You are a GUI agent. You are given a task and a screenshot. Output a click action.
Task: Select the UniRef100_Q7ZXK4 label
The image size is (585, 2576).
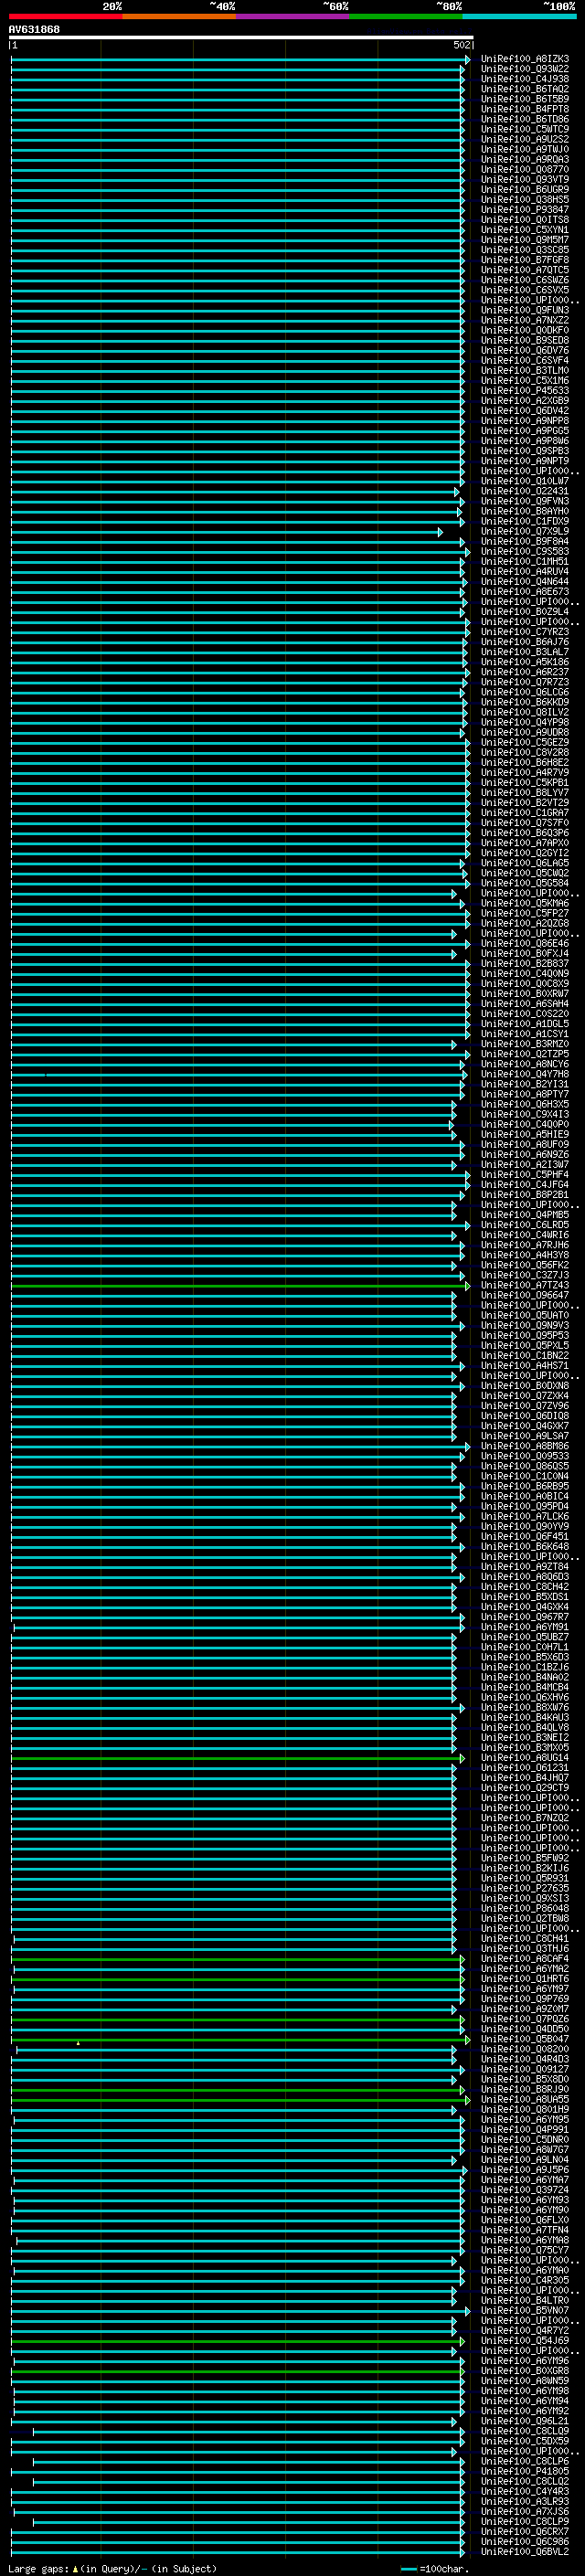tap(524, 1396)
